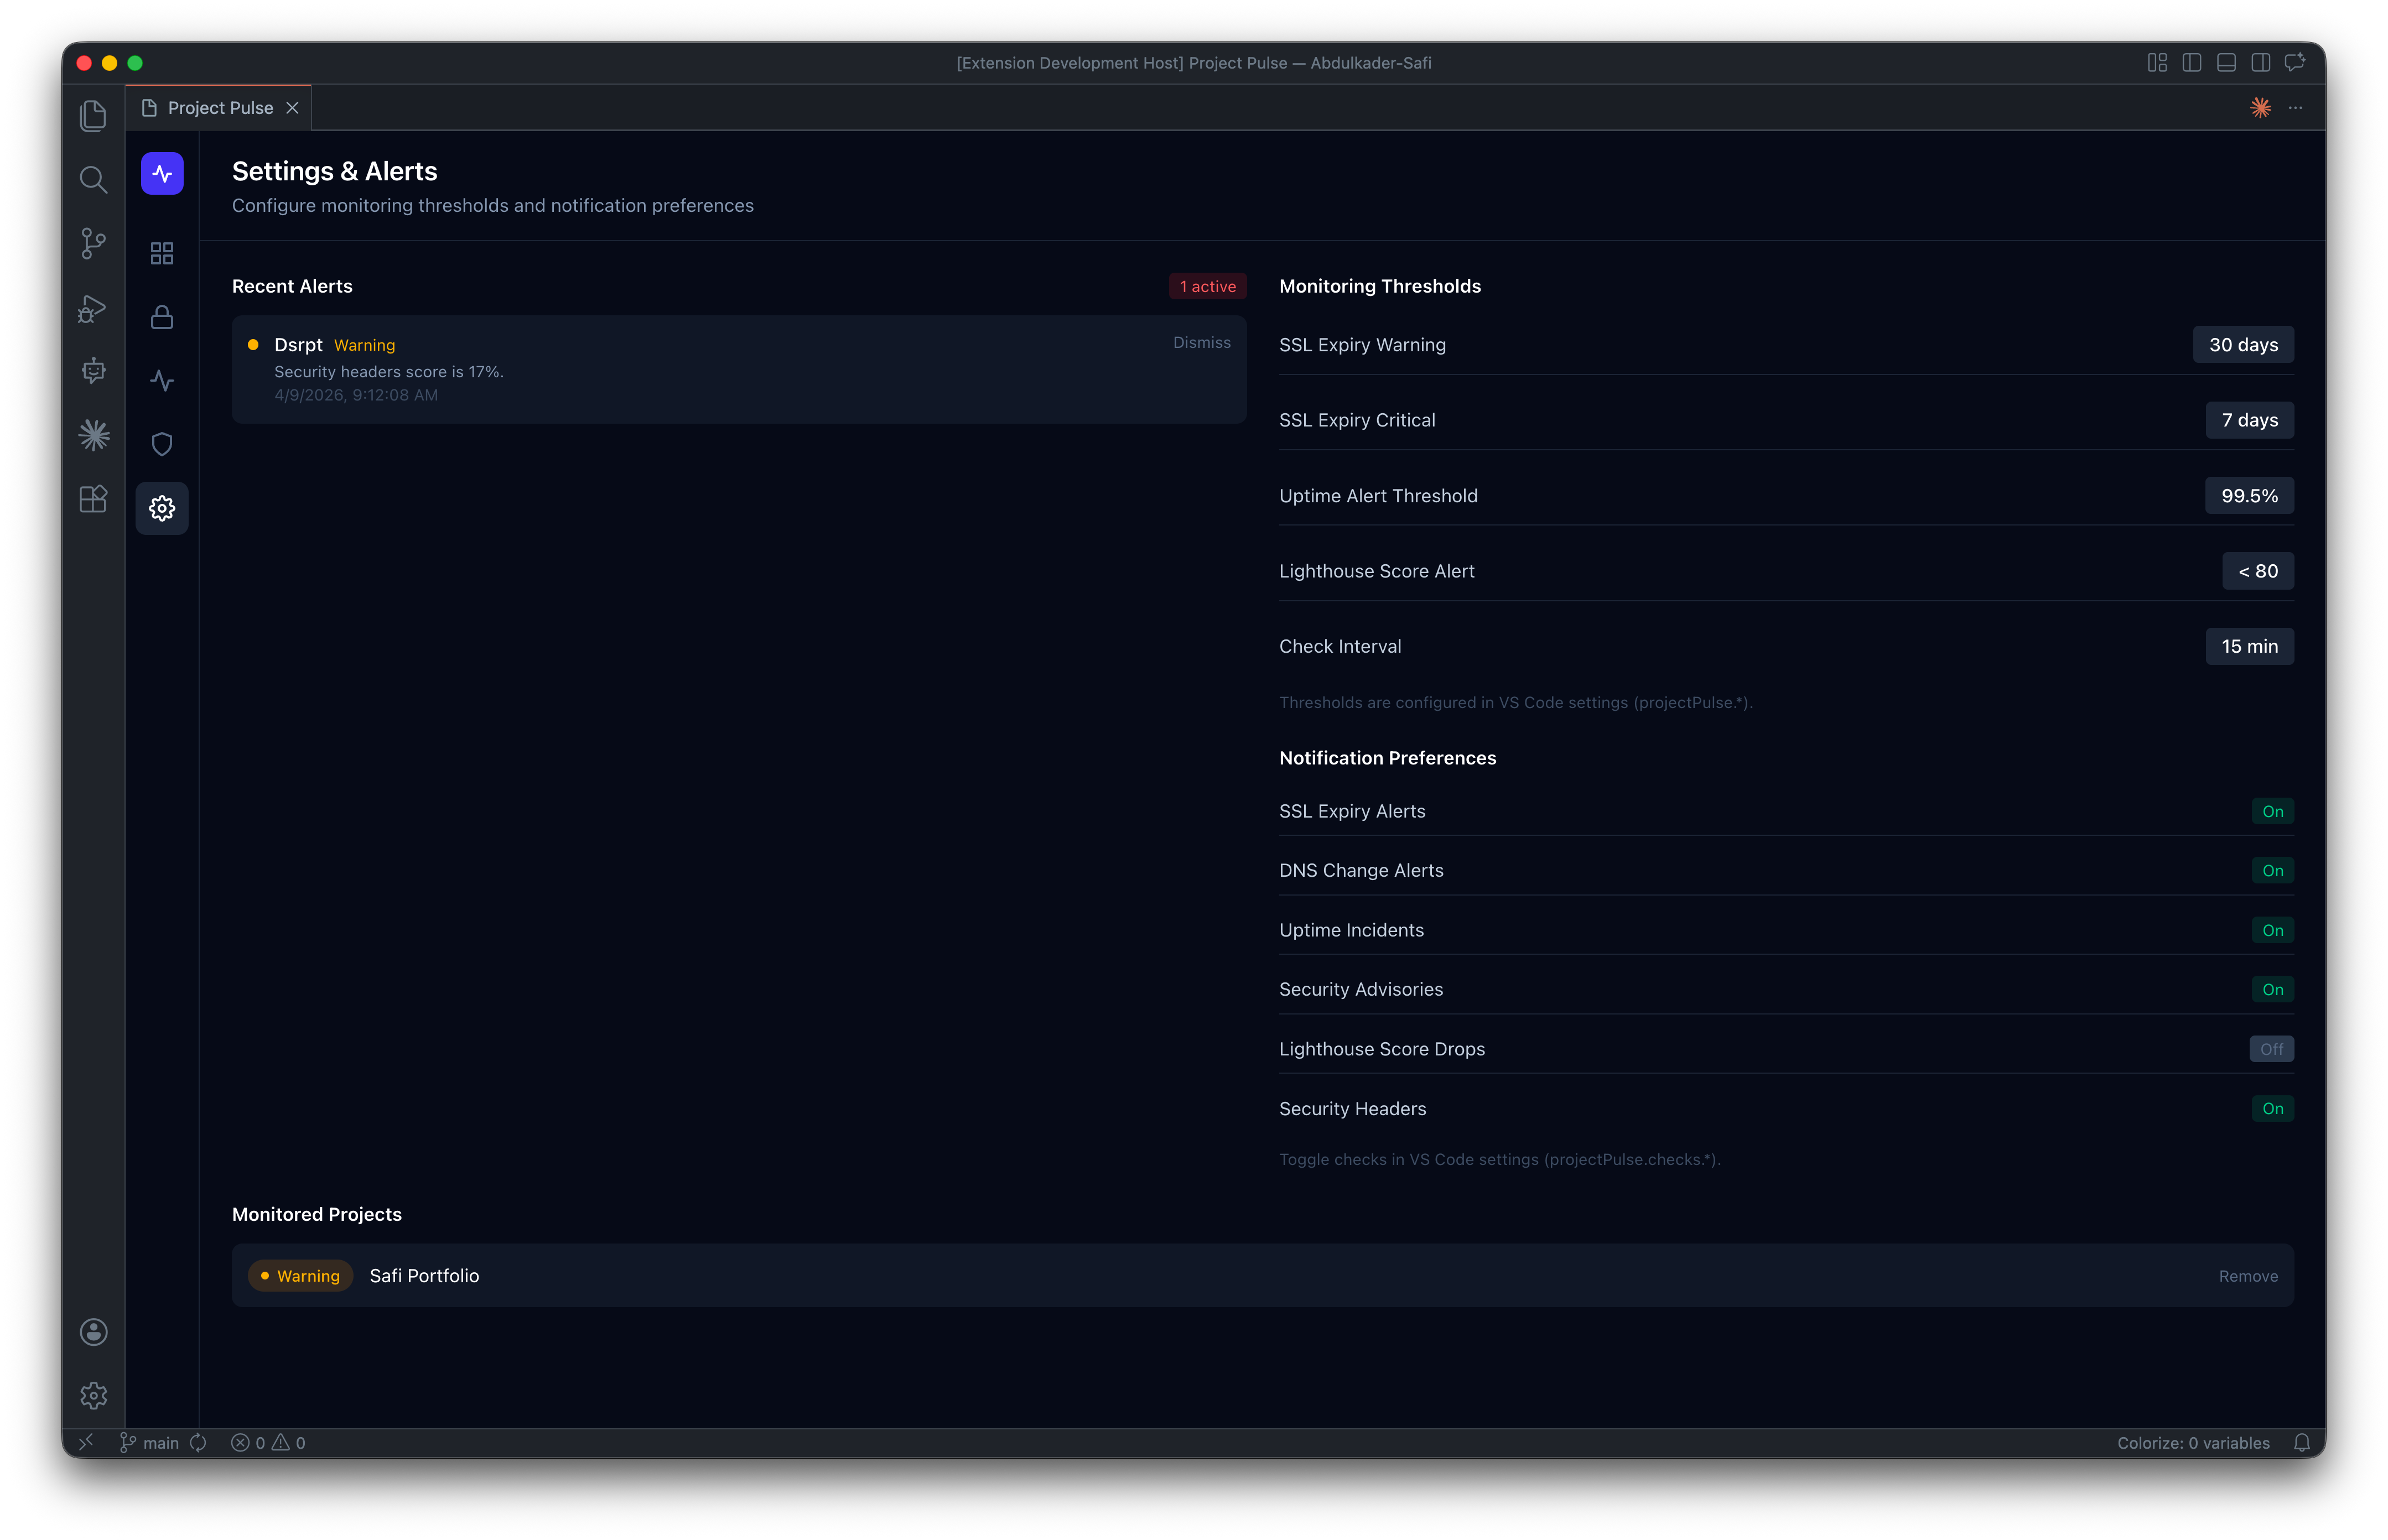Toggle the panel layout control

[2225, 62]
